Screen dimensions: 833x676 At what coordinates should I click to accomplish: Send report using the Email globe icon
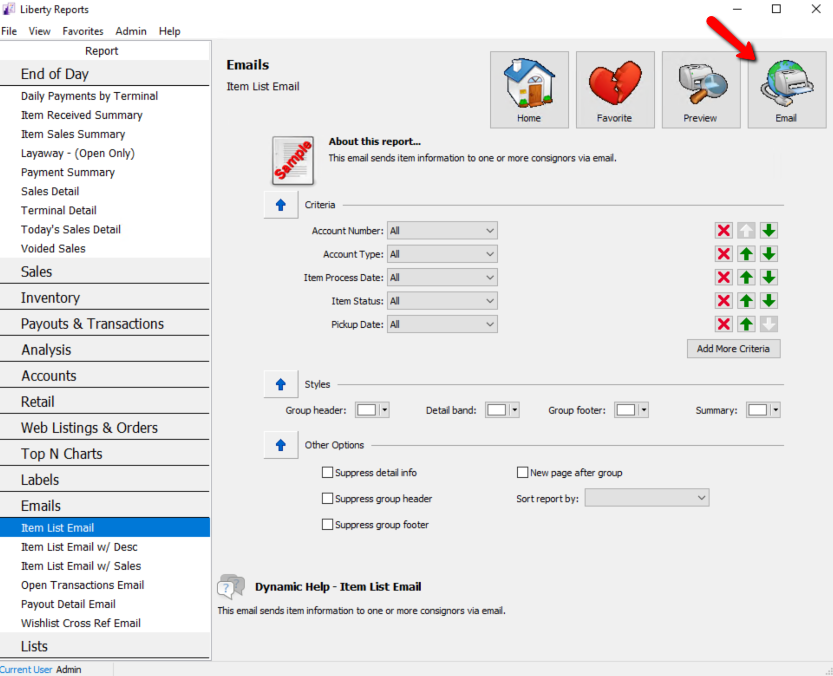point(787,90)
